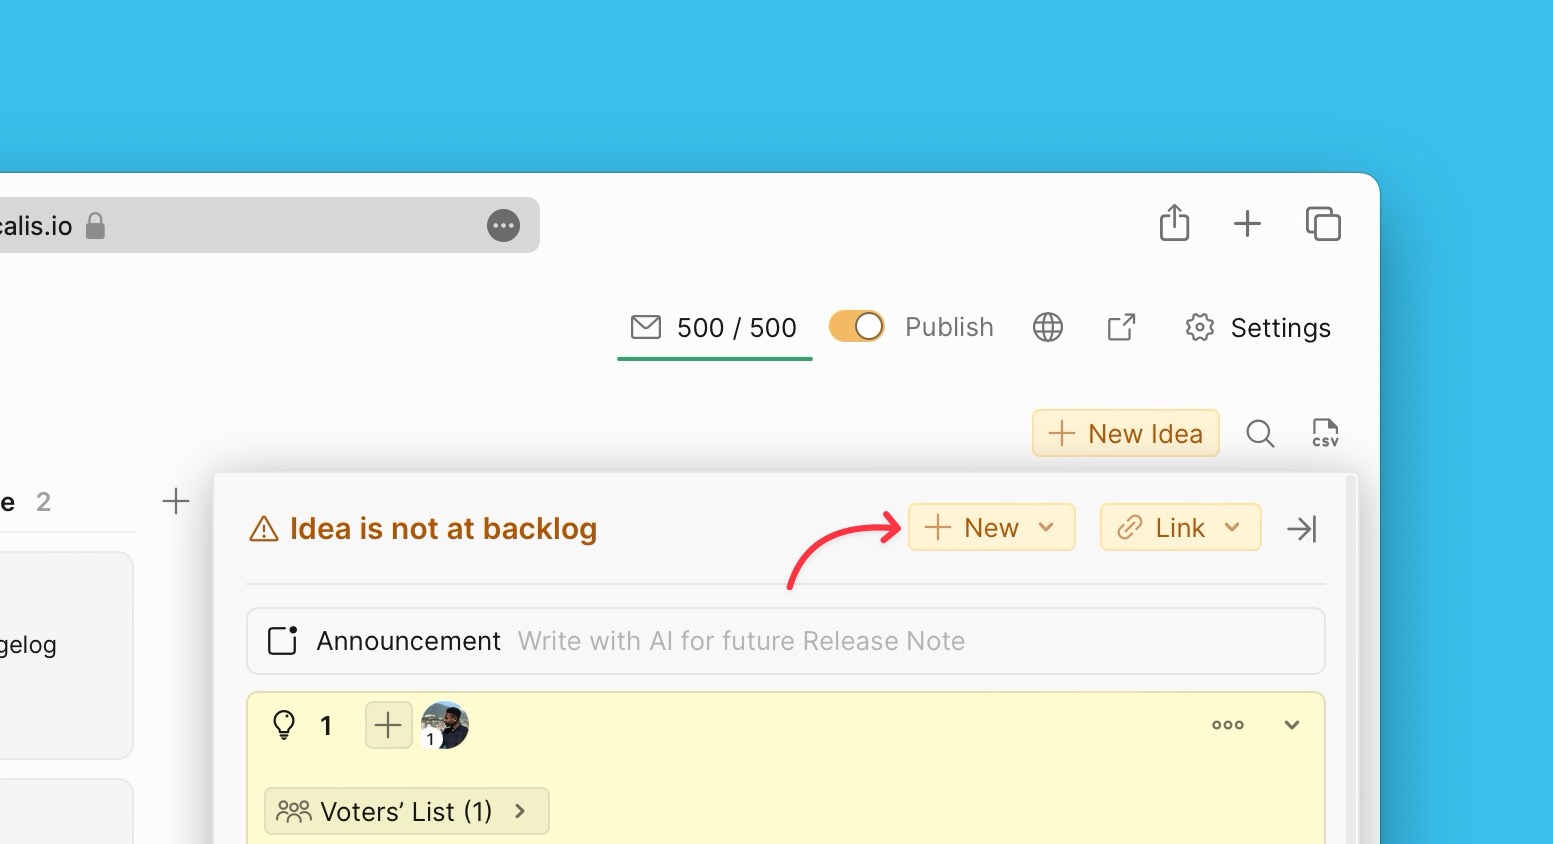Screen dimensions: 1553x844
Task: Collapse the idea card chevron
Action: coord(1292,725)
